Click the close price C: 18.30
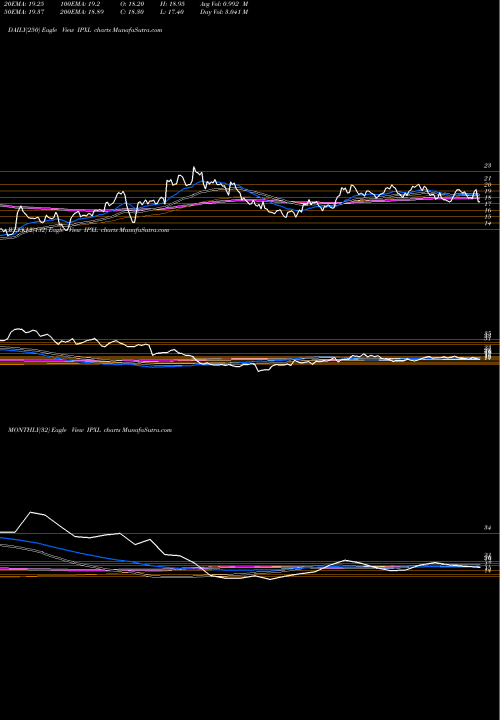Image resolution: width=500 pixels, height=720 pixels. tap(131, 12)
